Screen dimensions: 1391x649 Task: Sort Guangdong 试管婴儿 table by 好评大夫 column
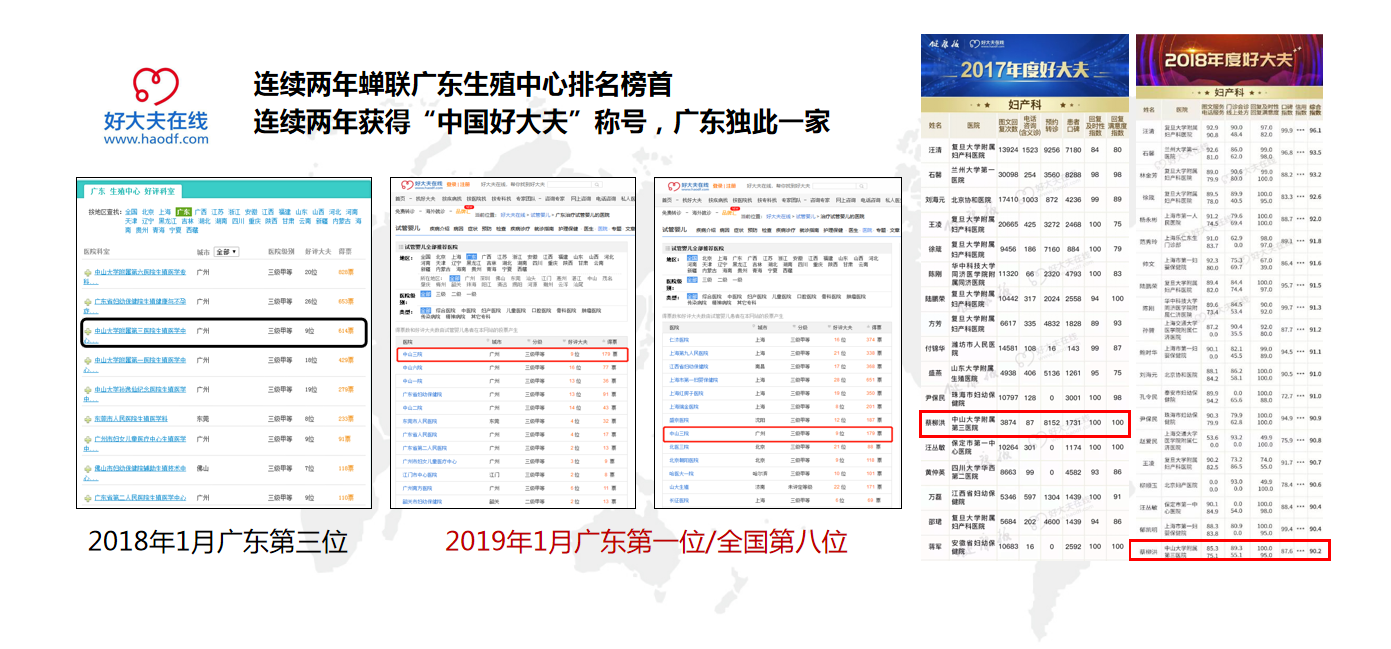click(577, 342)
